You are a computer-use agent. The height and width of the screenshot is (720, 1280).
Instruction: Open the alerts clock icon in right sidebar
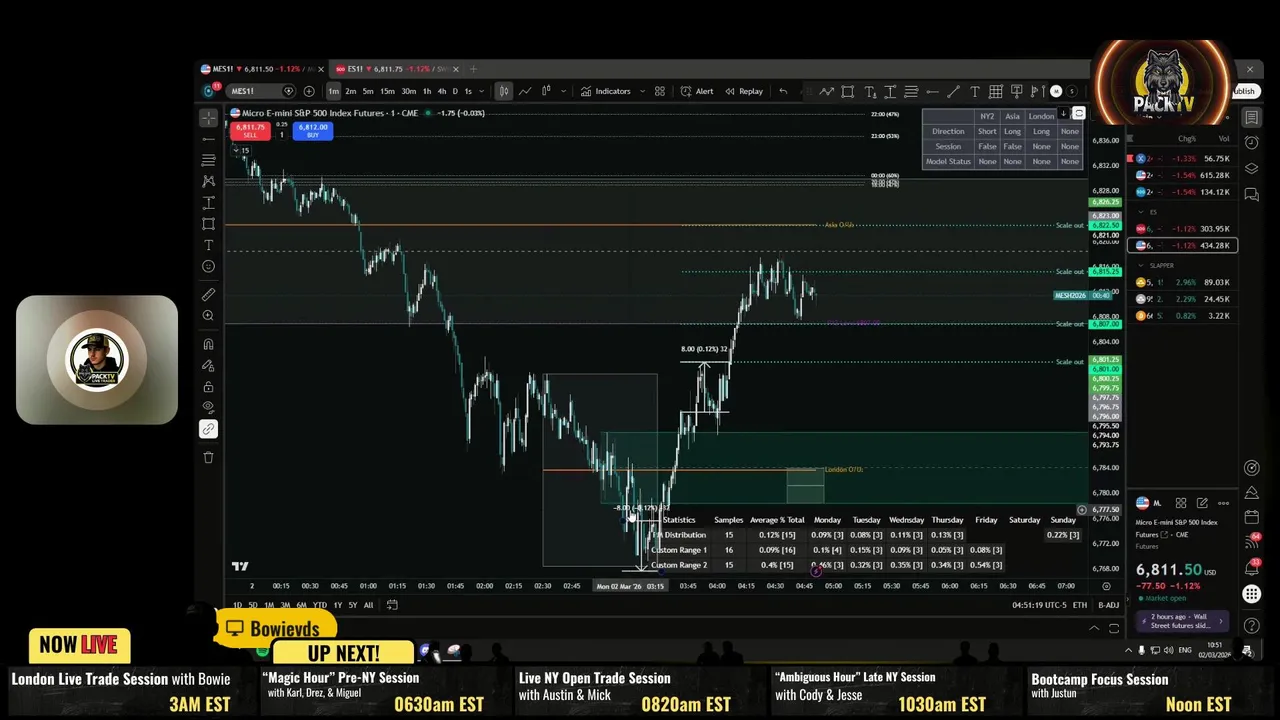[1251, 143]
